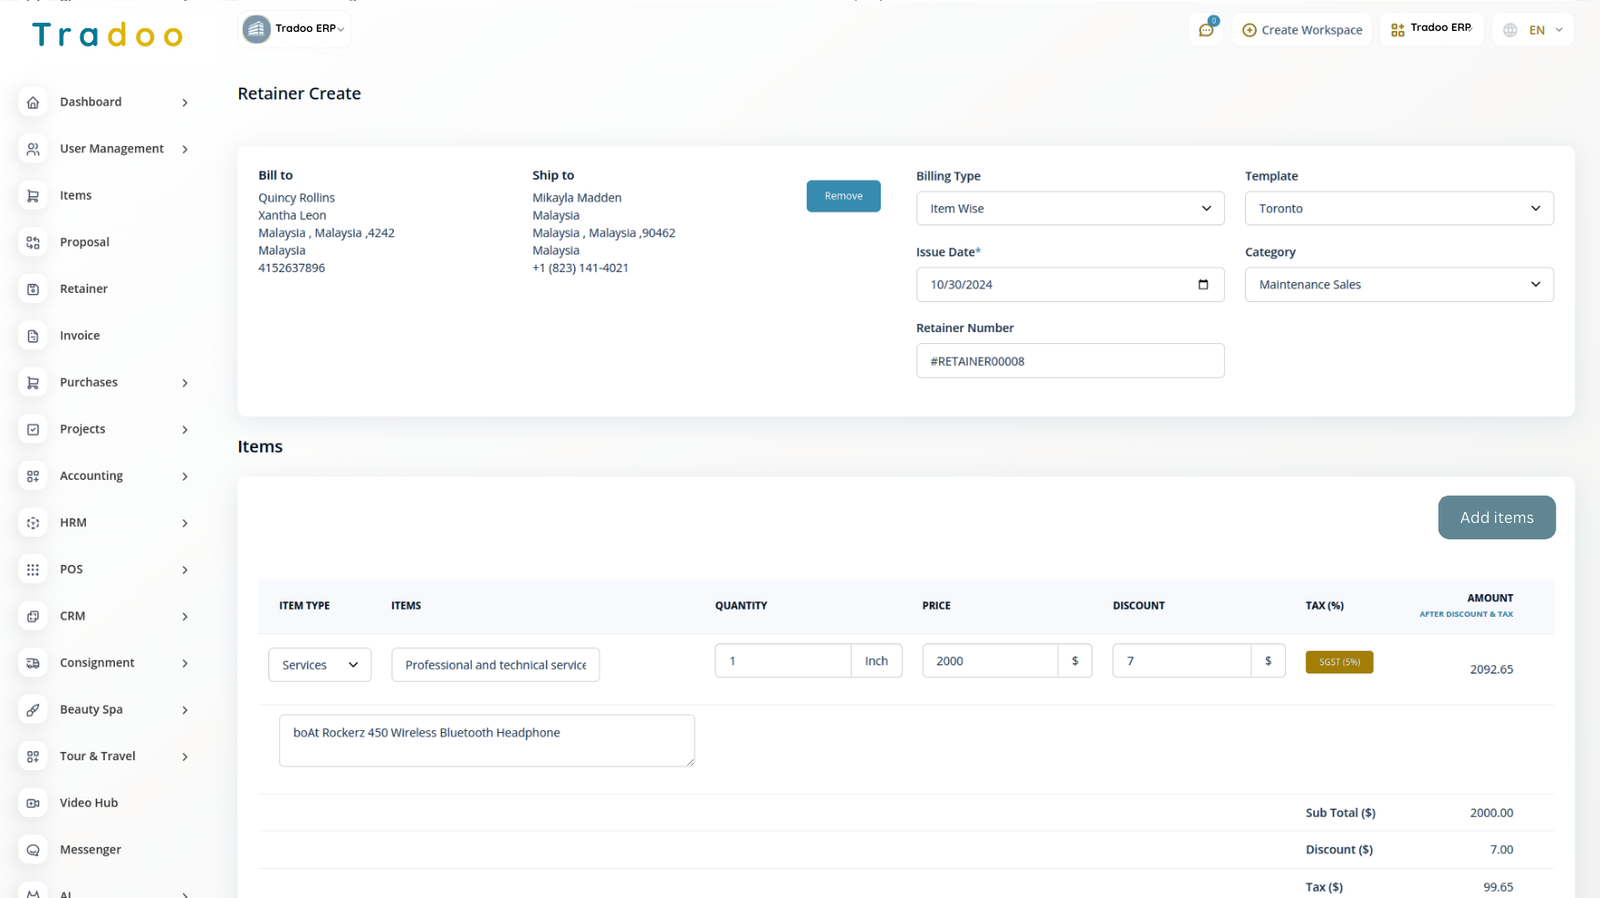Click the SGST (5%) tax badge
Image resolution: width=1600 pixels, height=898 pixels.
coord(1339,662)
